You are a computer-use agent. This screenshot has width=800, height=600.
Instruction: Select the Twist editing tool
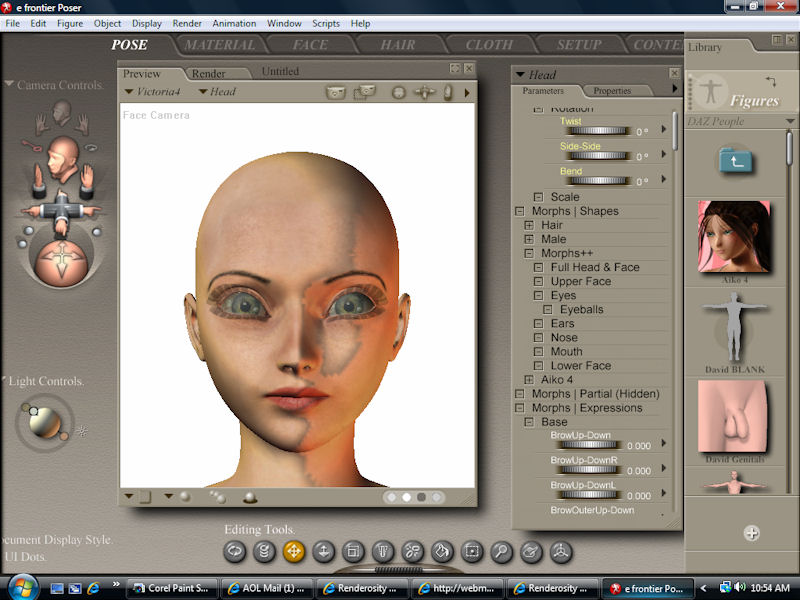[265, 550]
